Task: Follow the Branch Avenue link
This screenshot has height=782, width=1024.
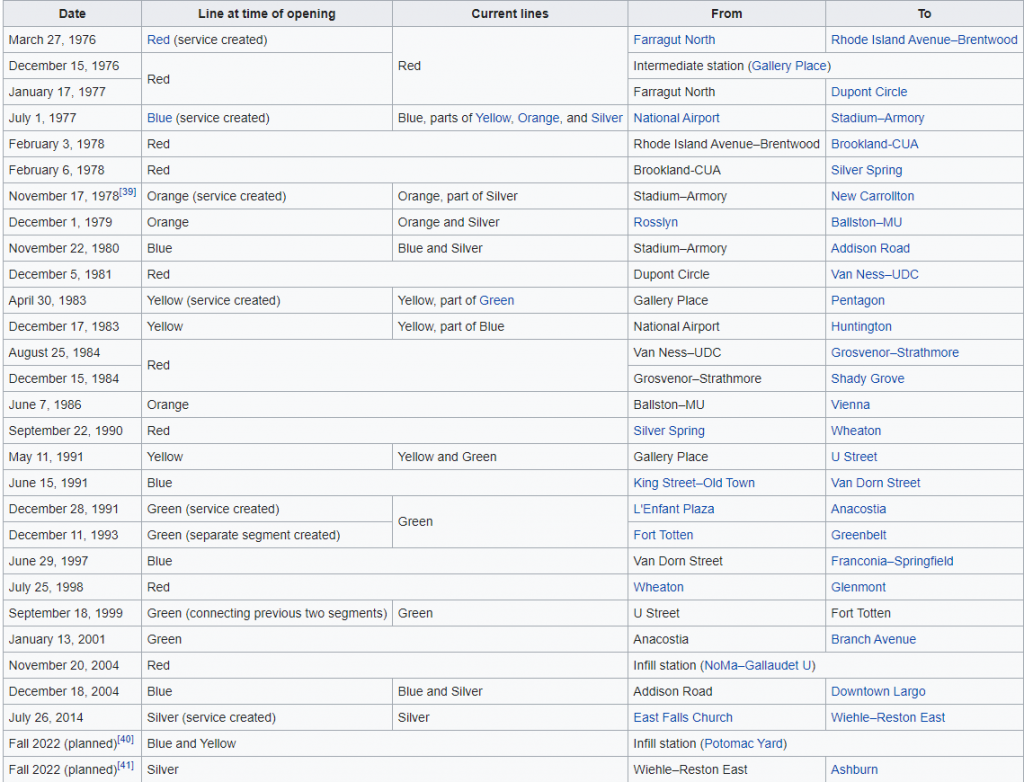Action: click(x=873, y=641)
